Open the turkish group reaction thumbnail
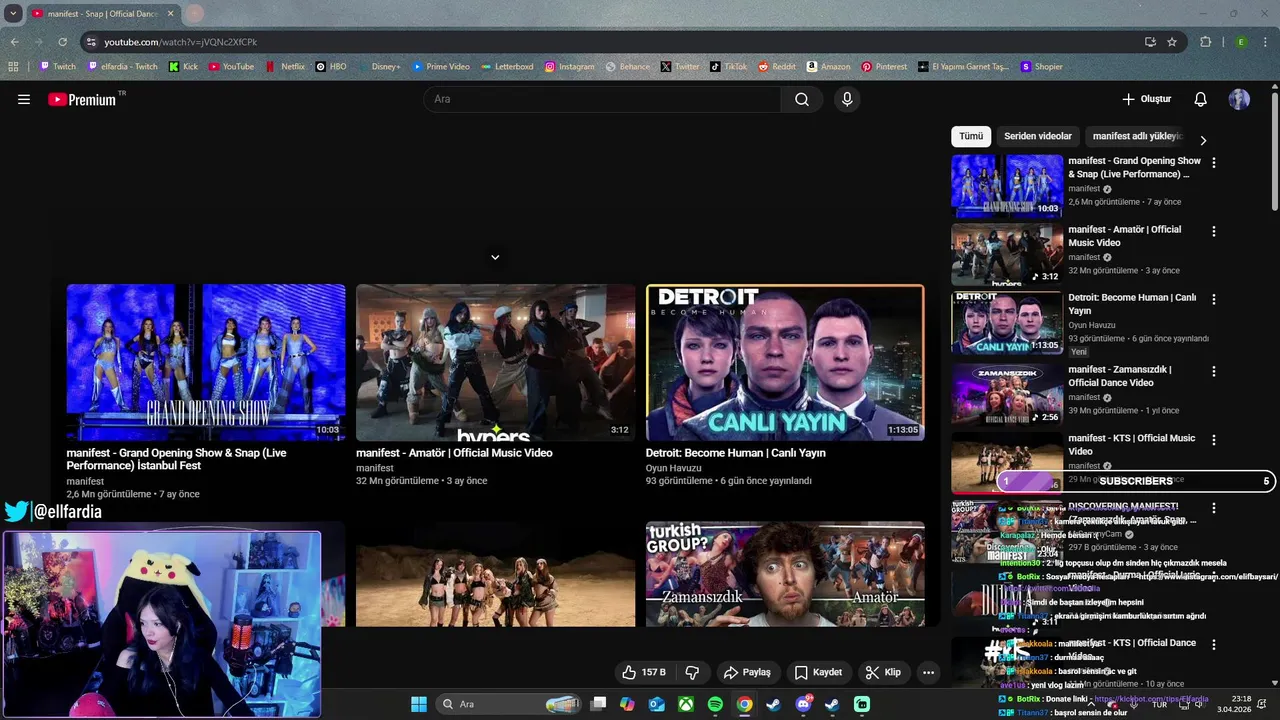 [785, 574]
